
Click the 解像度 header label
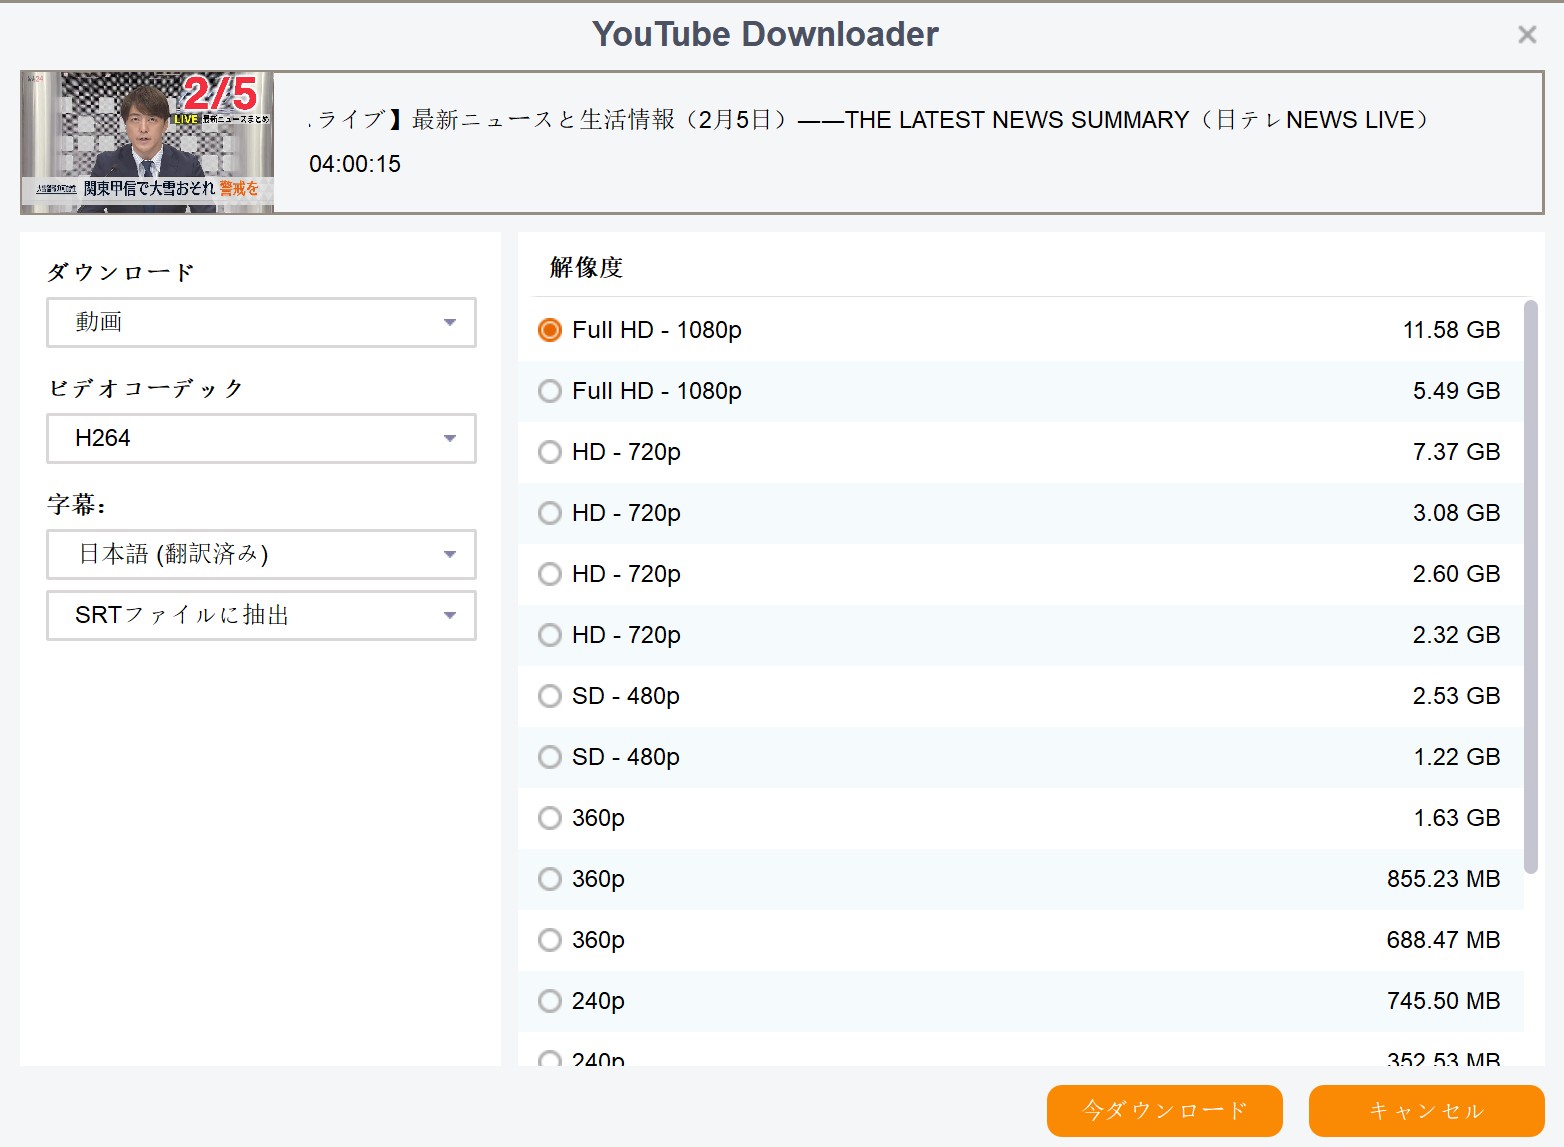click(587, 267)
